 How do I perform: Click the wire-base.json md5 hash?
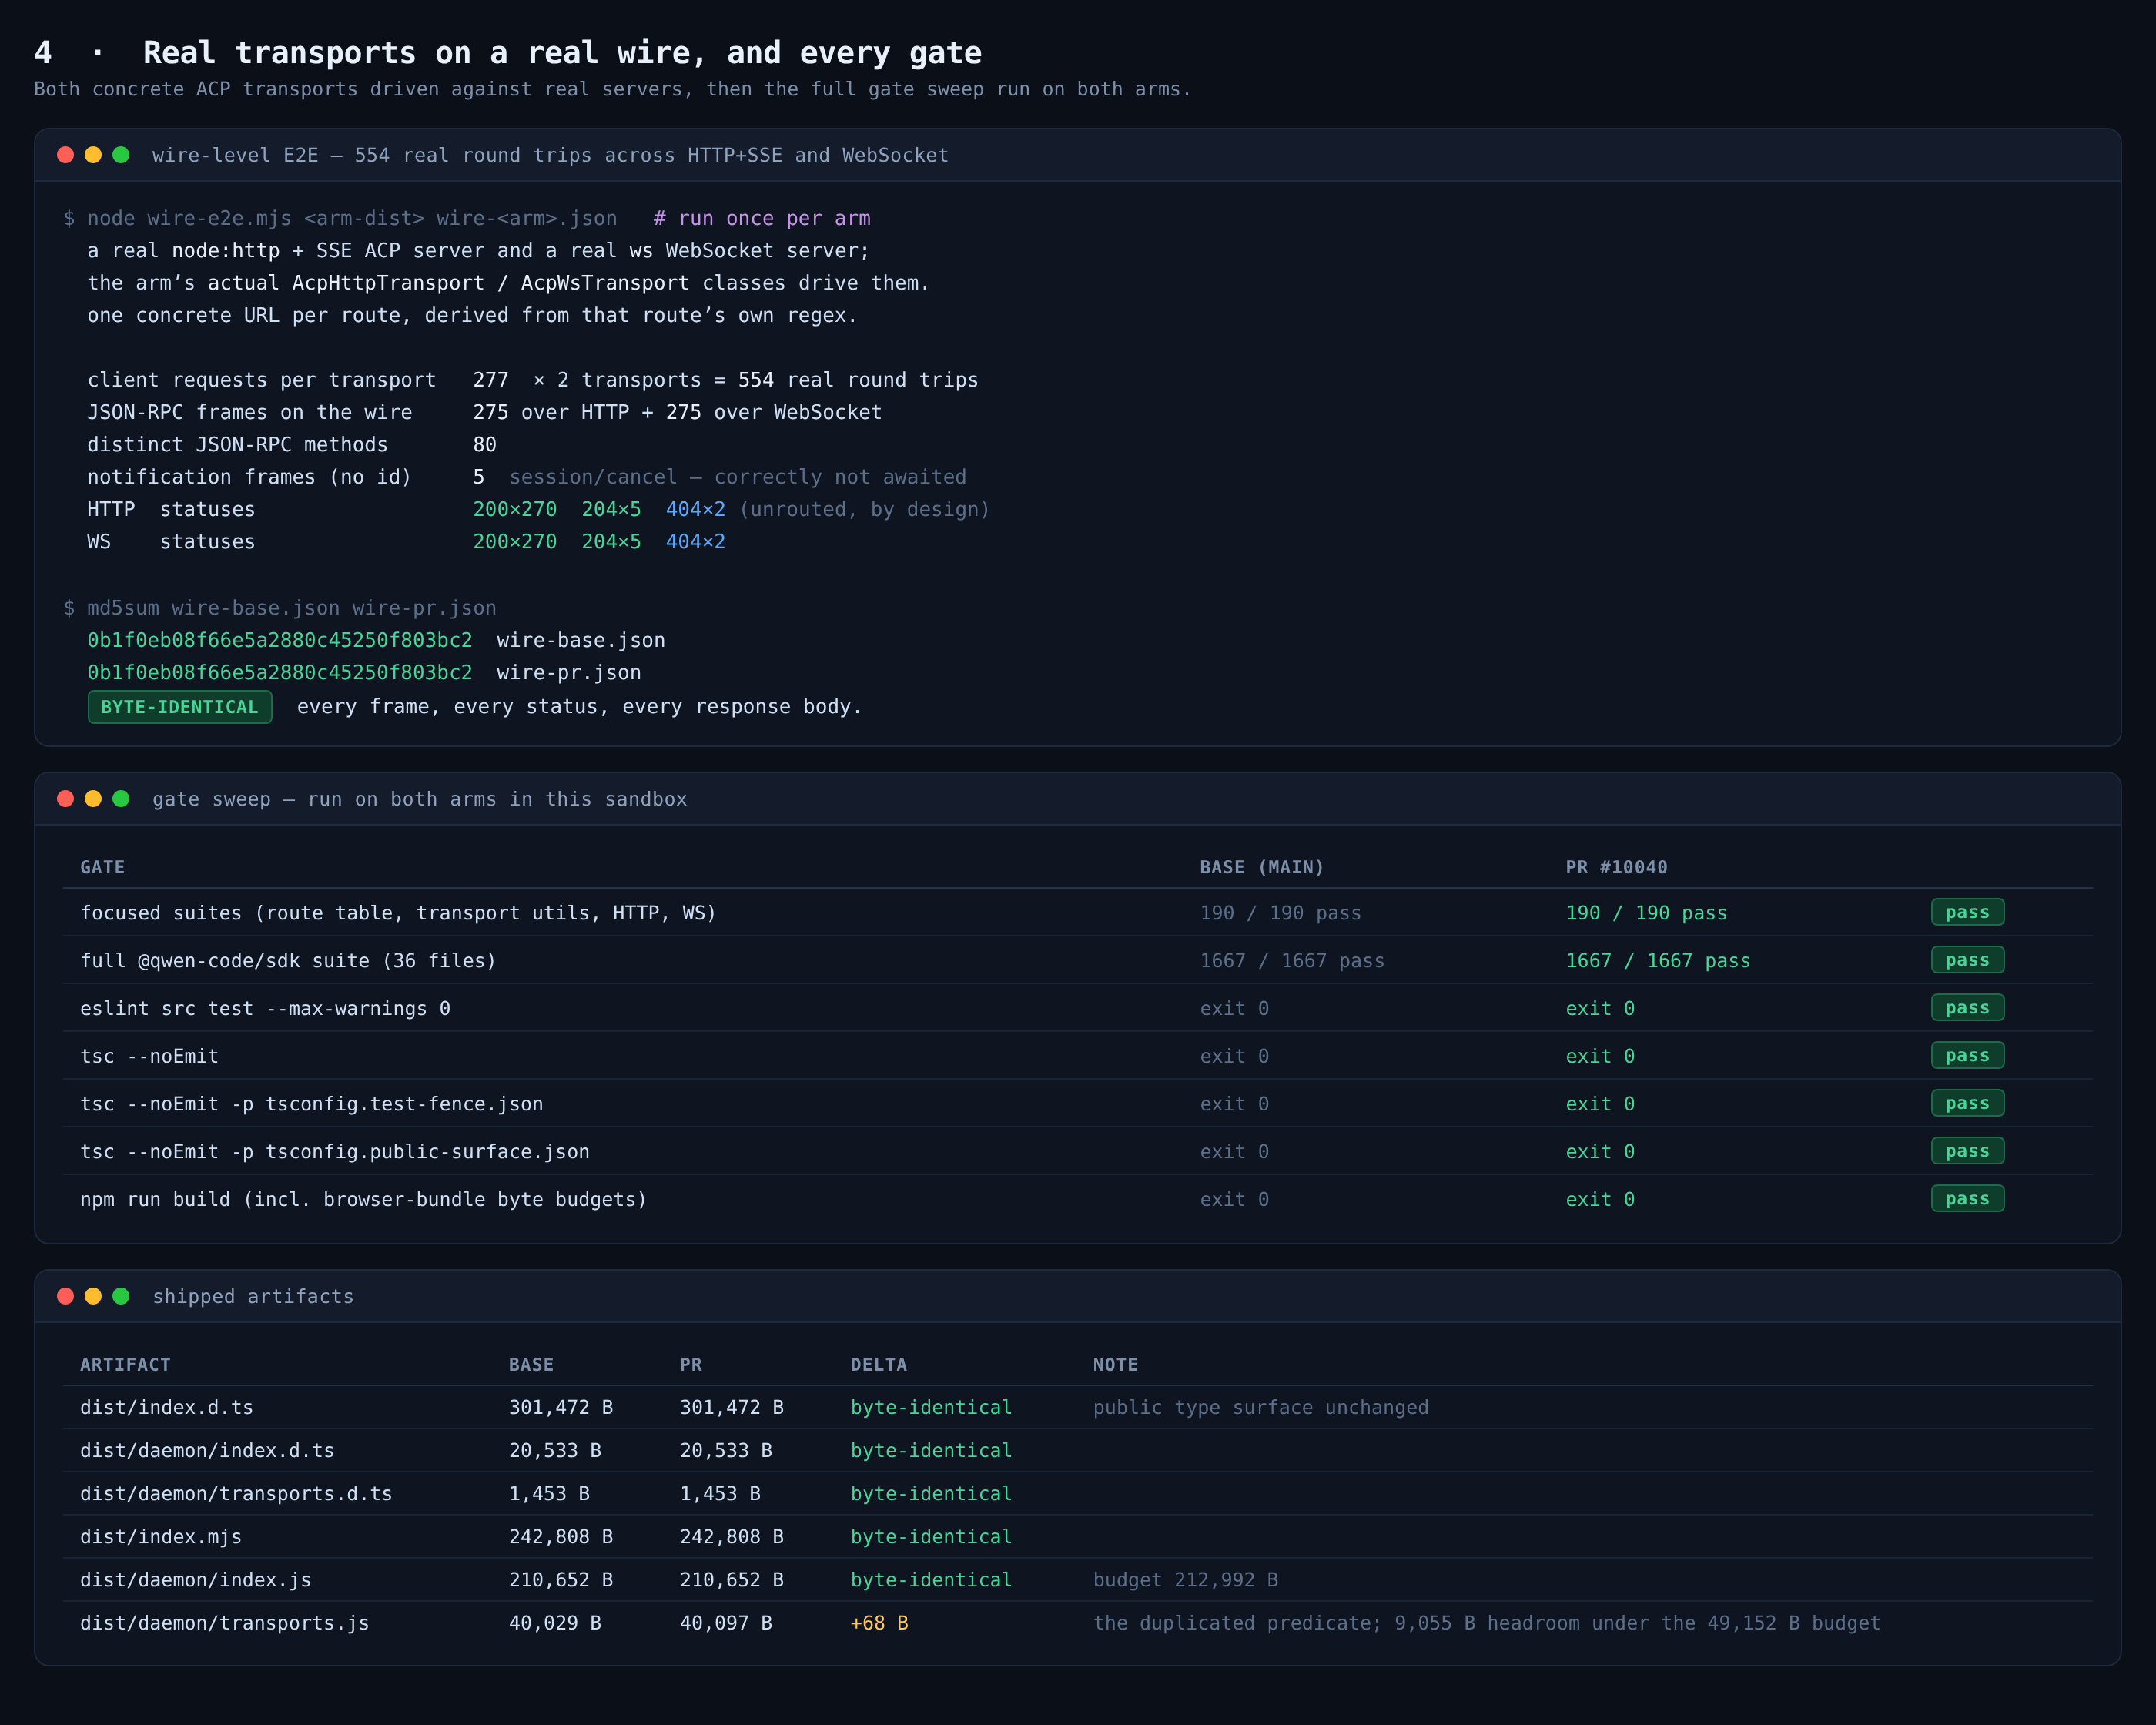click(x=280, y=640)
